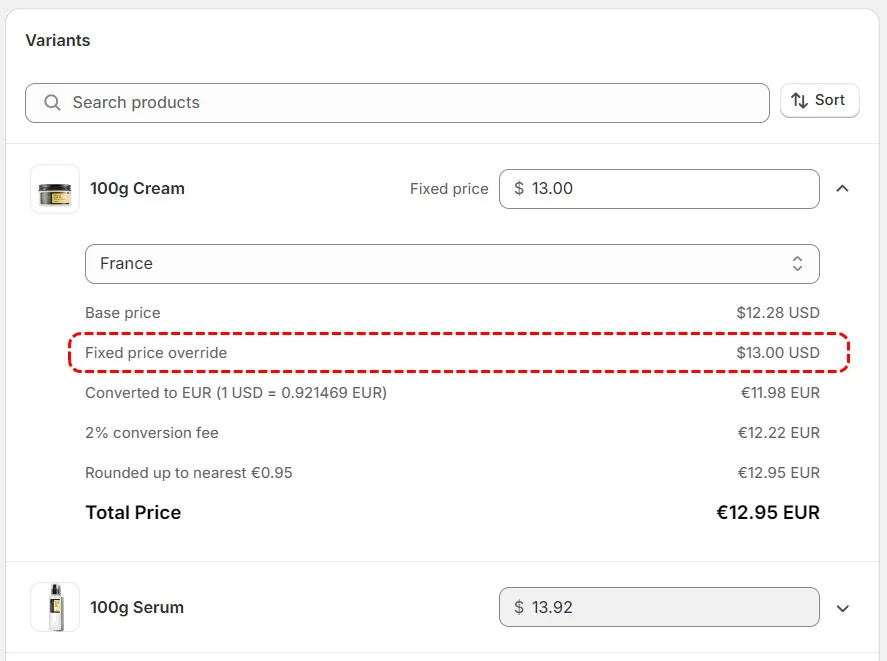
Task: Click the search magnifier icon
Action: (x=52, y=102)
